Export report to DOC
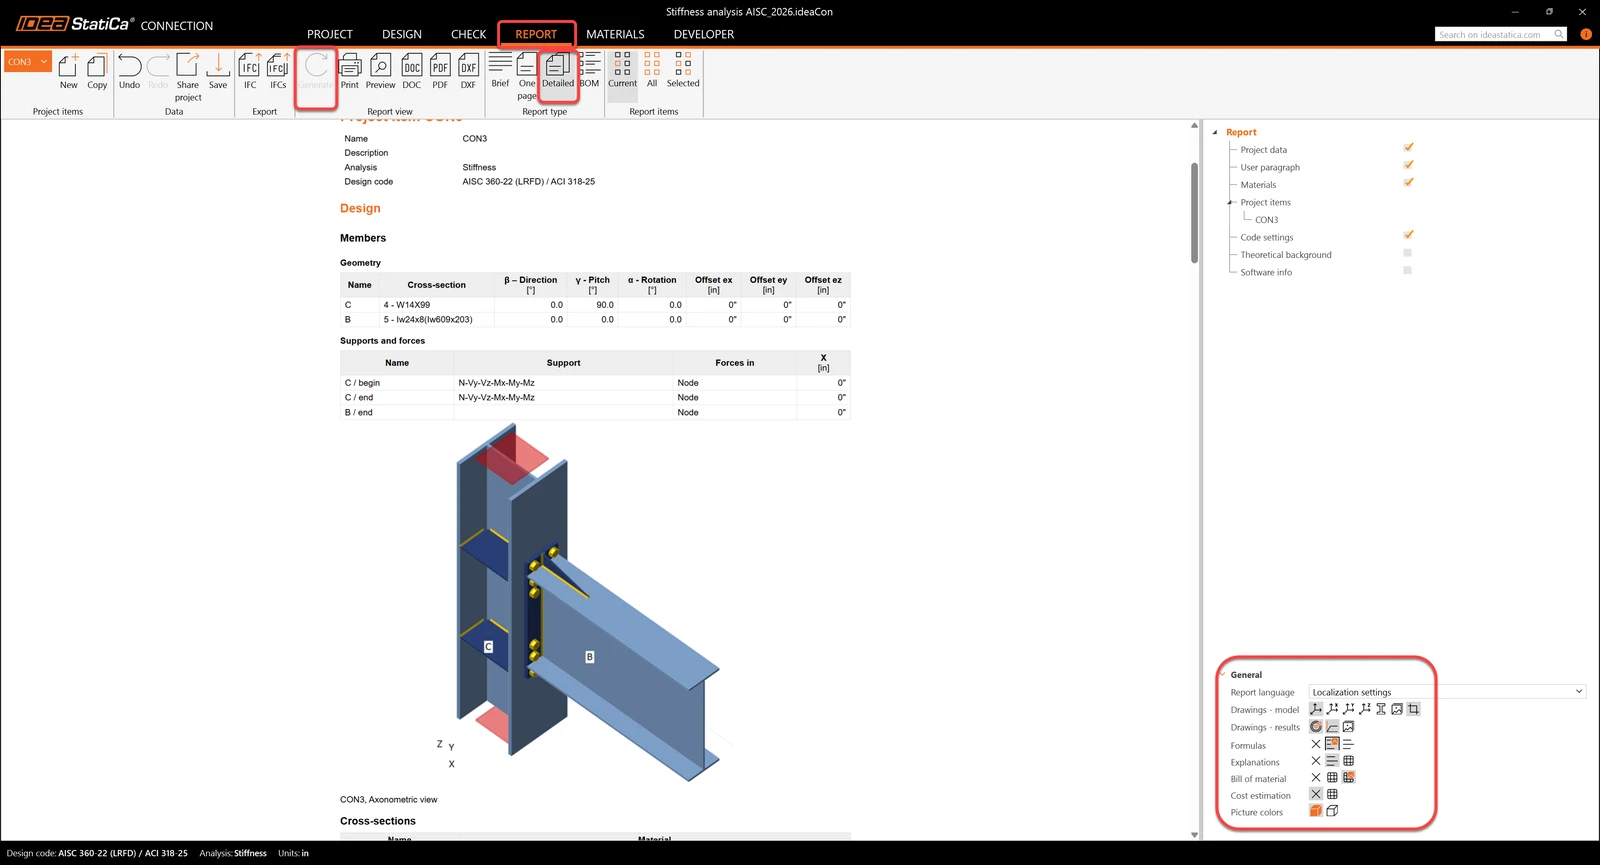Image resolution: width=1600 pixels, height=865 pixels. pyautogui.click(x=412, y=72)
